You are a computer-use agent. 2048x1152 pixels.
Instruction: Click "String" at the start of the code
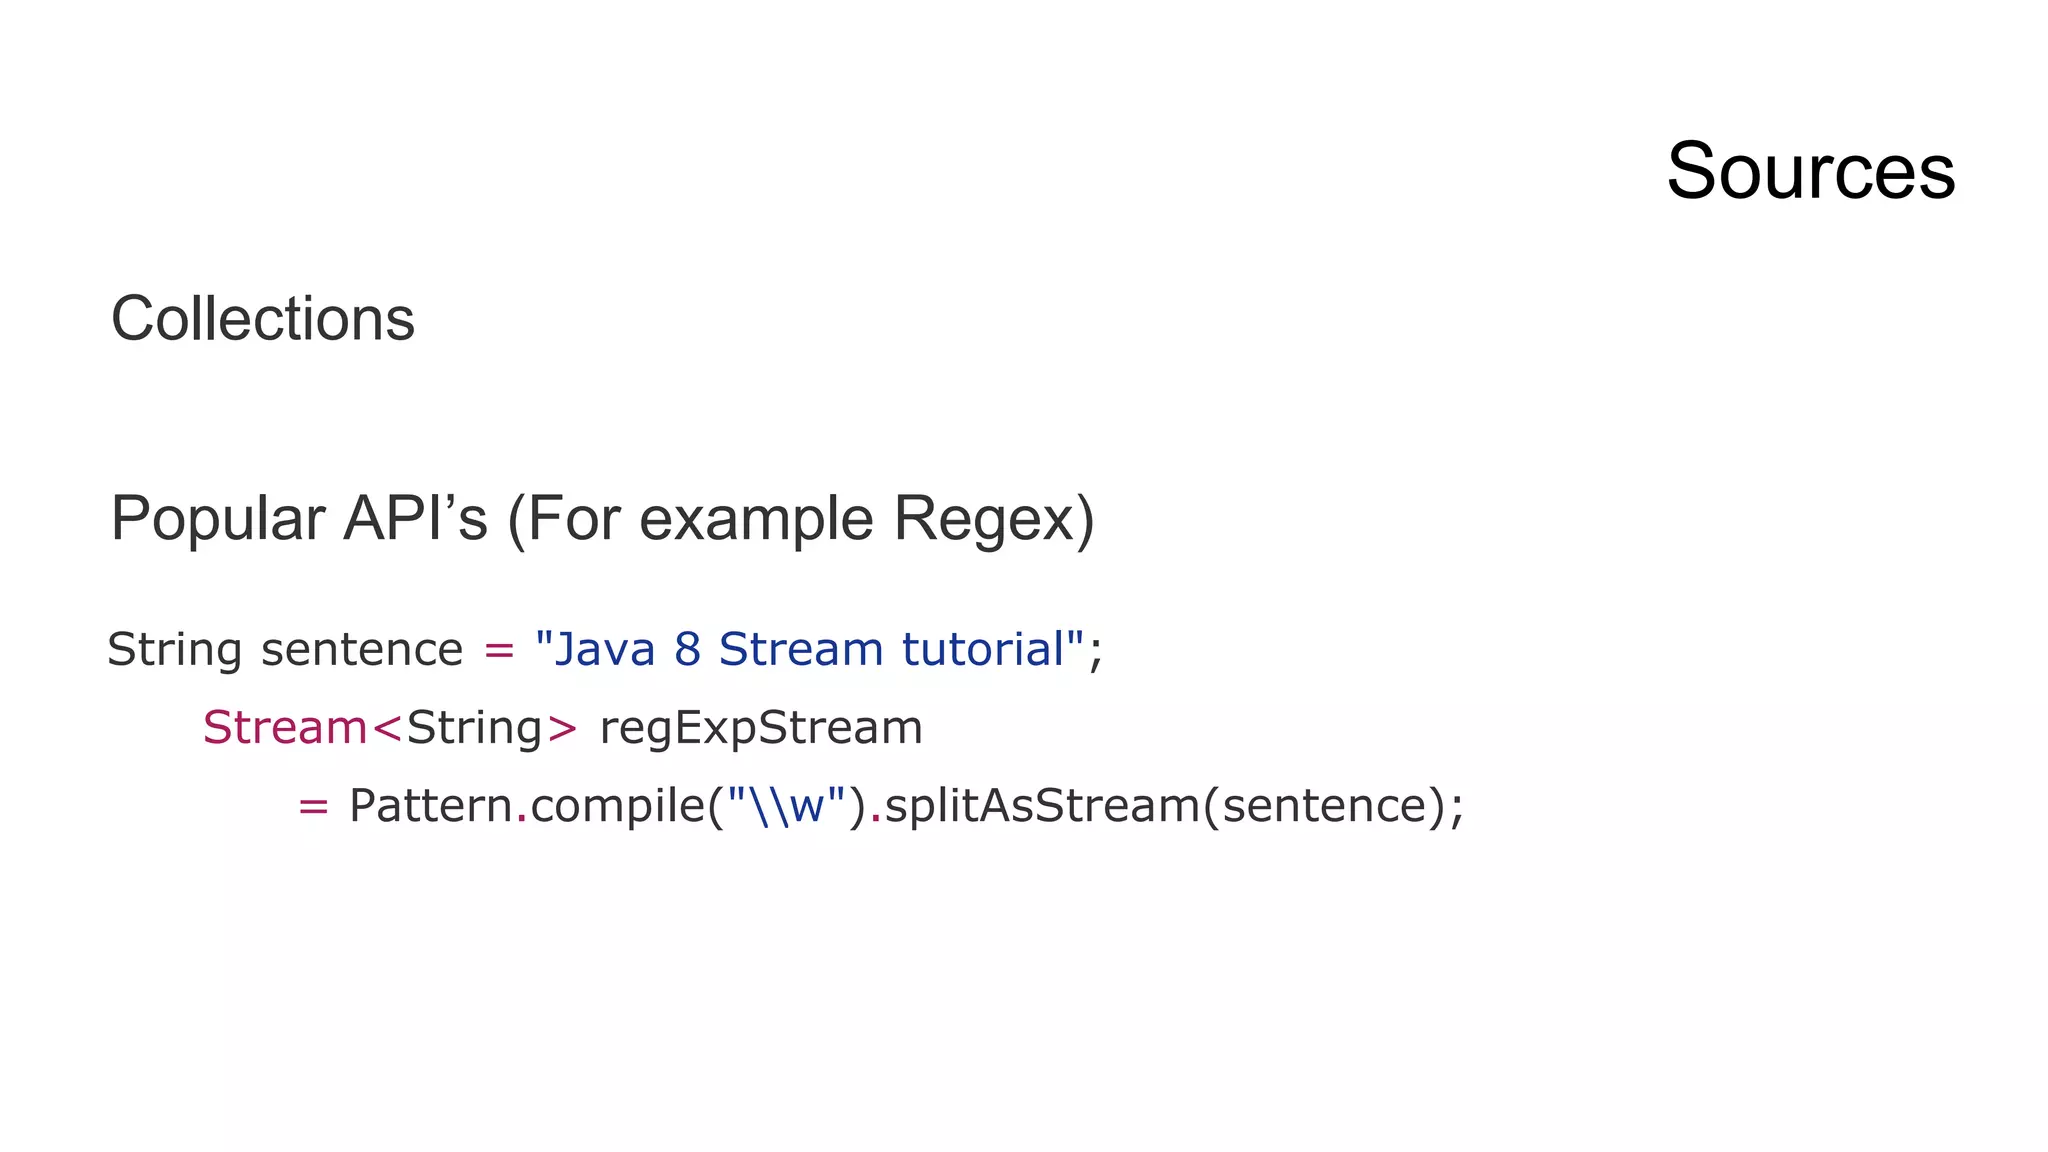[x=174, y=650]
